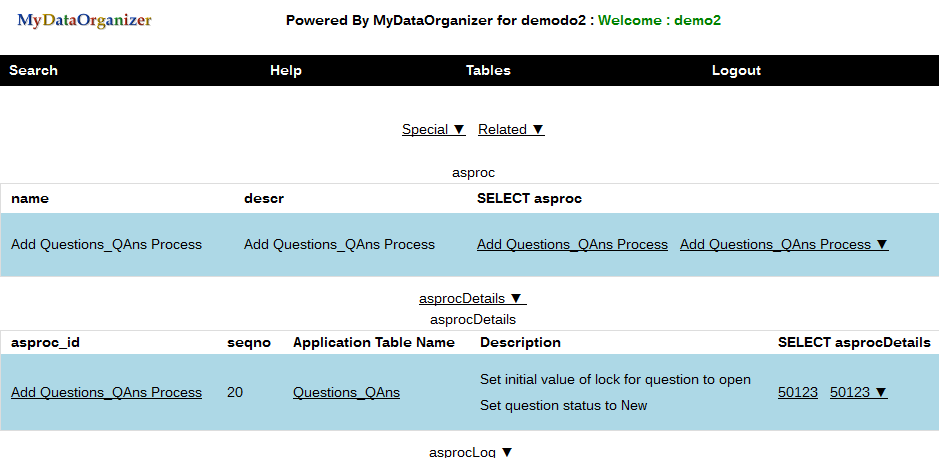Open Add Questions_QAns Process select link

pyautogui.click(x=572, y=245)
